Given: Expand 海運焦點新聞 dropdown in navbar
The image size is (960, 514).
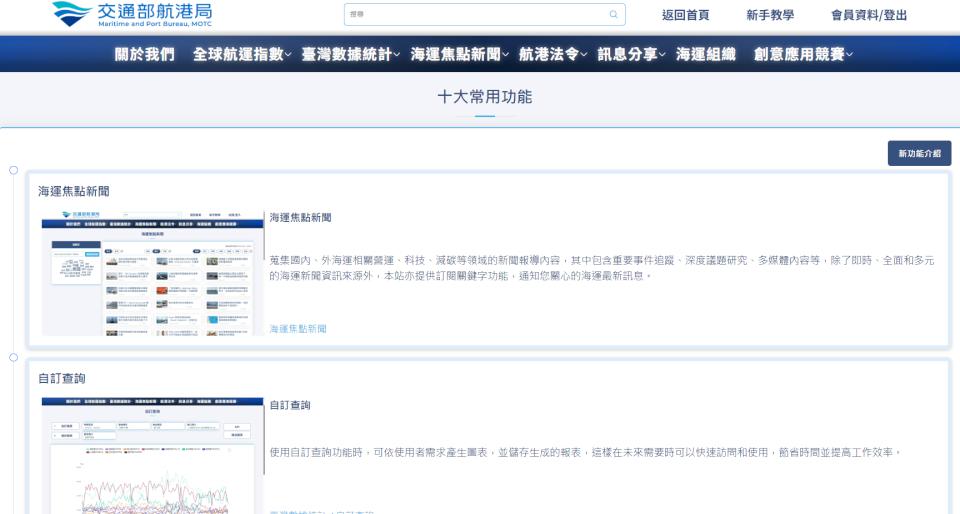Looking at the screenshot, I should tap(460, 54).
